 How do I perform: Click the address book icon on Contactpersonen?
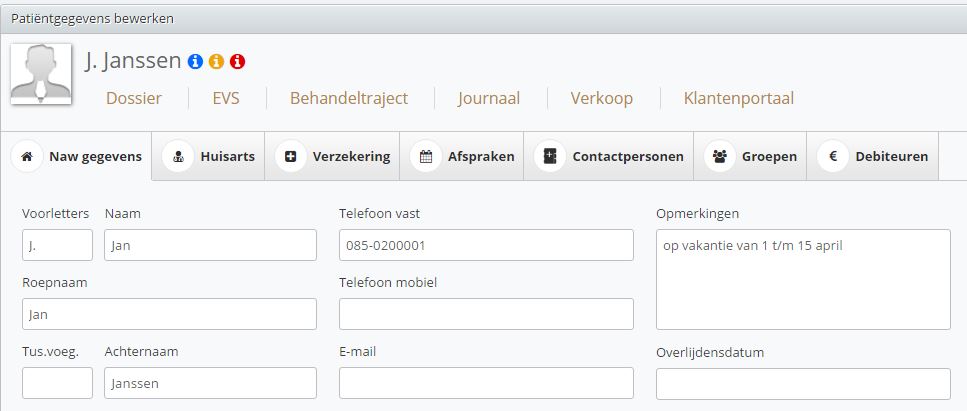(549, 157)
